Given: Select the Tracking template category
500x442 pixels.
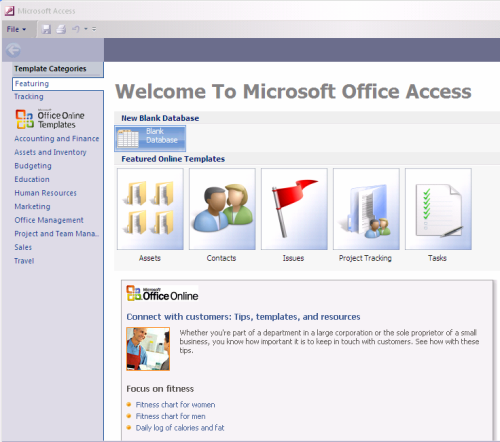Looking at the screenshot, I should (x=29, y=97).
